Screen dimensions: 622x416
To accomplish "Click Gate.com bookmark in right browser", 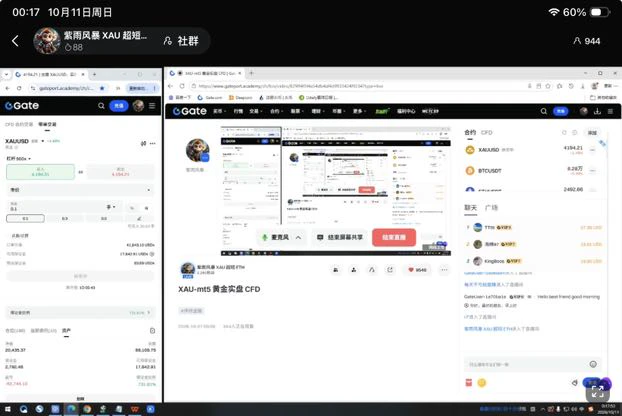I will click(210, 98).
